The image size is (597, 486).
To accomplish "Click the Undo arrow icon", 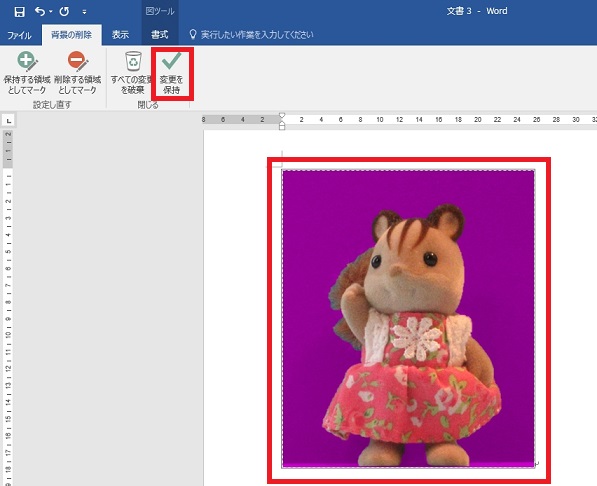I will coord(40,11).
